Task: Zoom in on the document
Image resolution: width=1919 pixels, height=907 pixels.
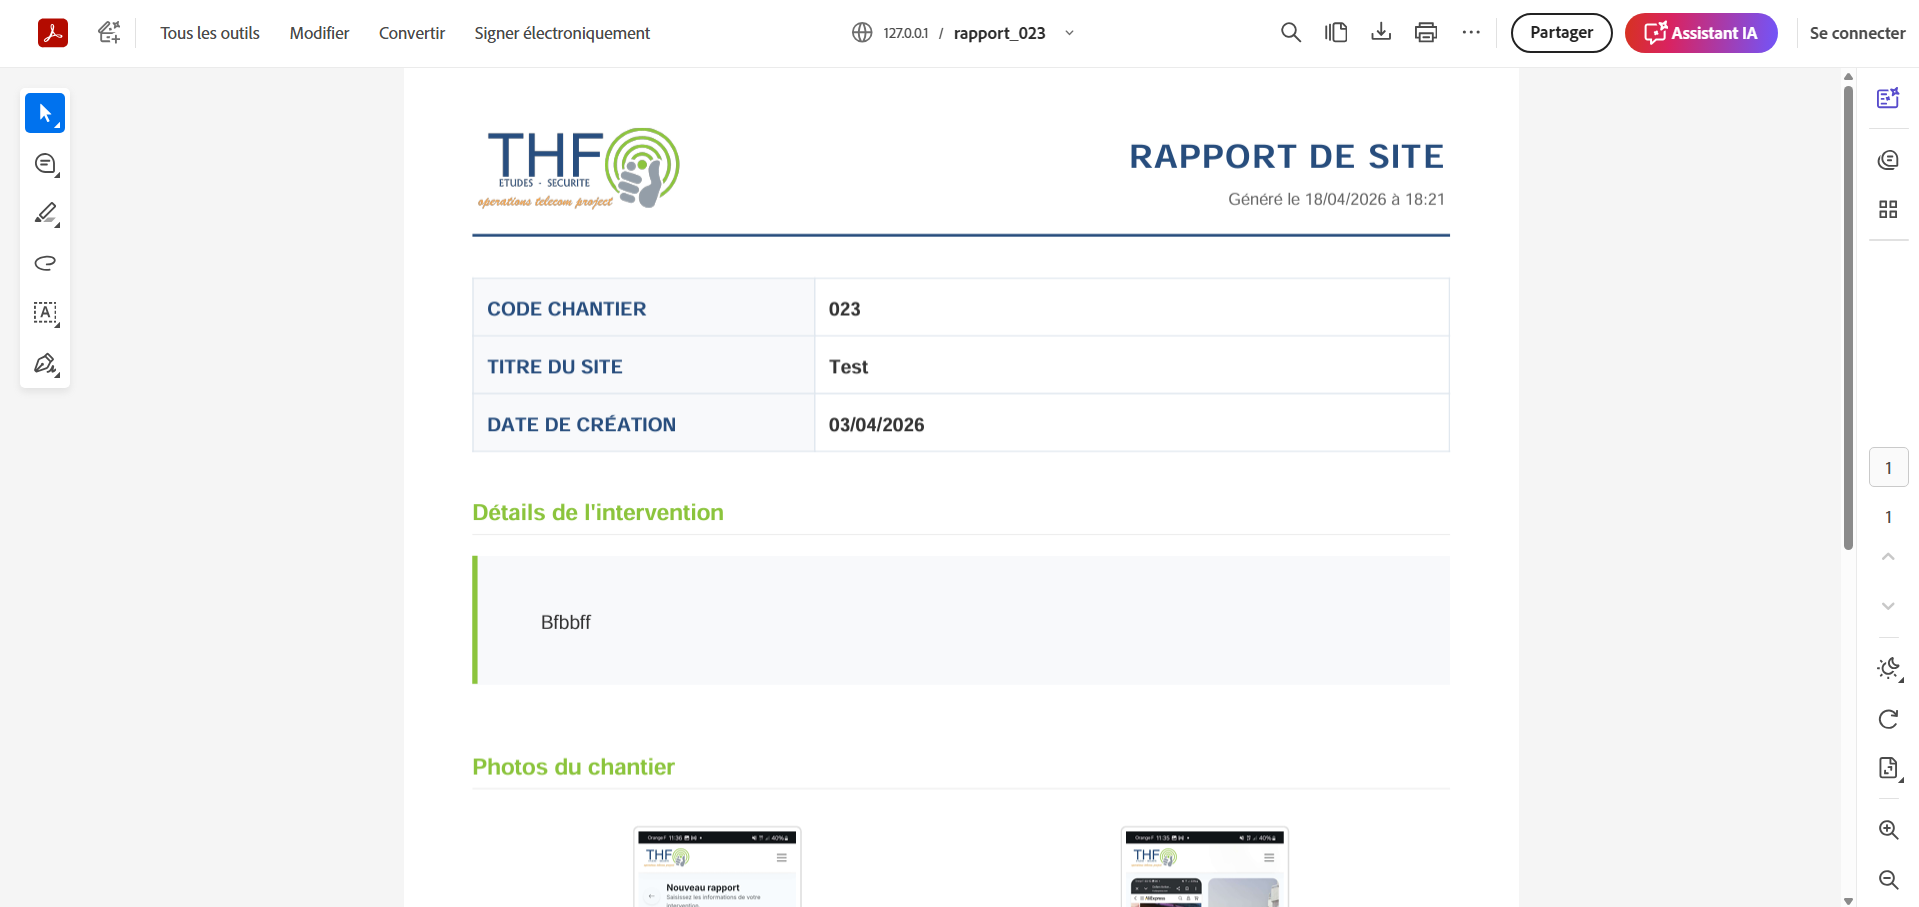Action: click(x=1889, y=830)
